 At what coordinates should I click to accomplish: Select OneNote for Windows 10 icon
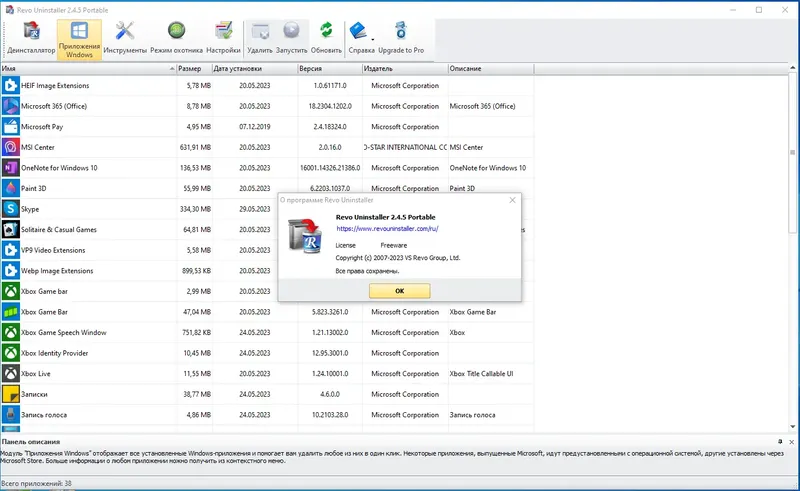pos(11,168)
